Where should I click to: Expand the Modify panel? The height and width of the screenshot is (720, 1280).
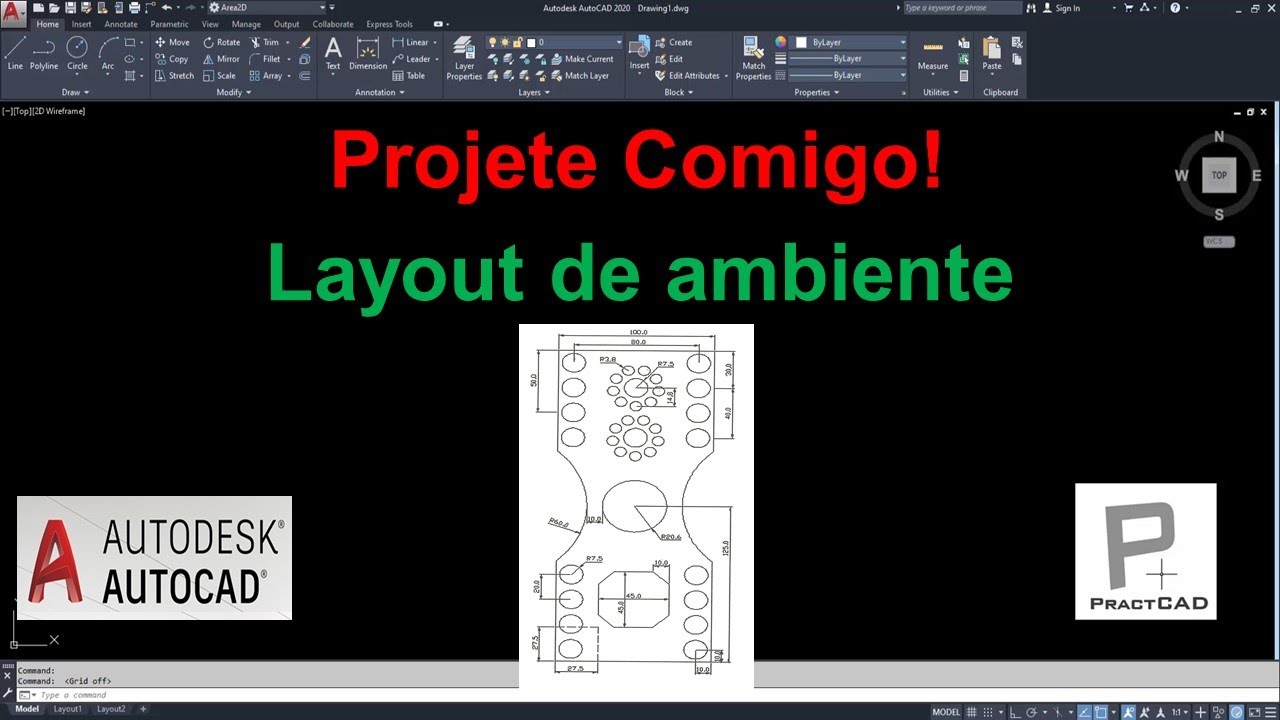point(233,92)
